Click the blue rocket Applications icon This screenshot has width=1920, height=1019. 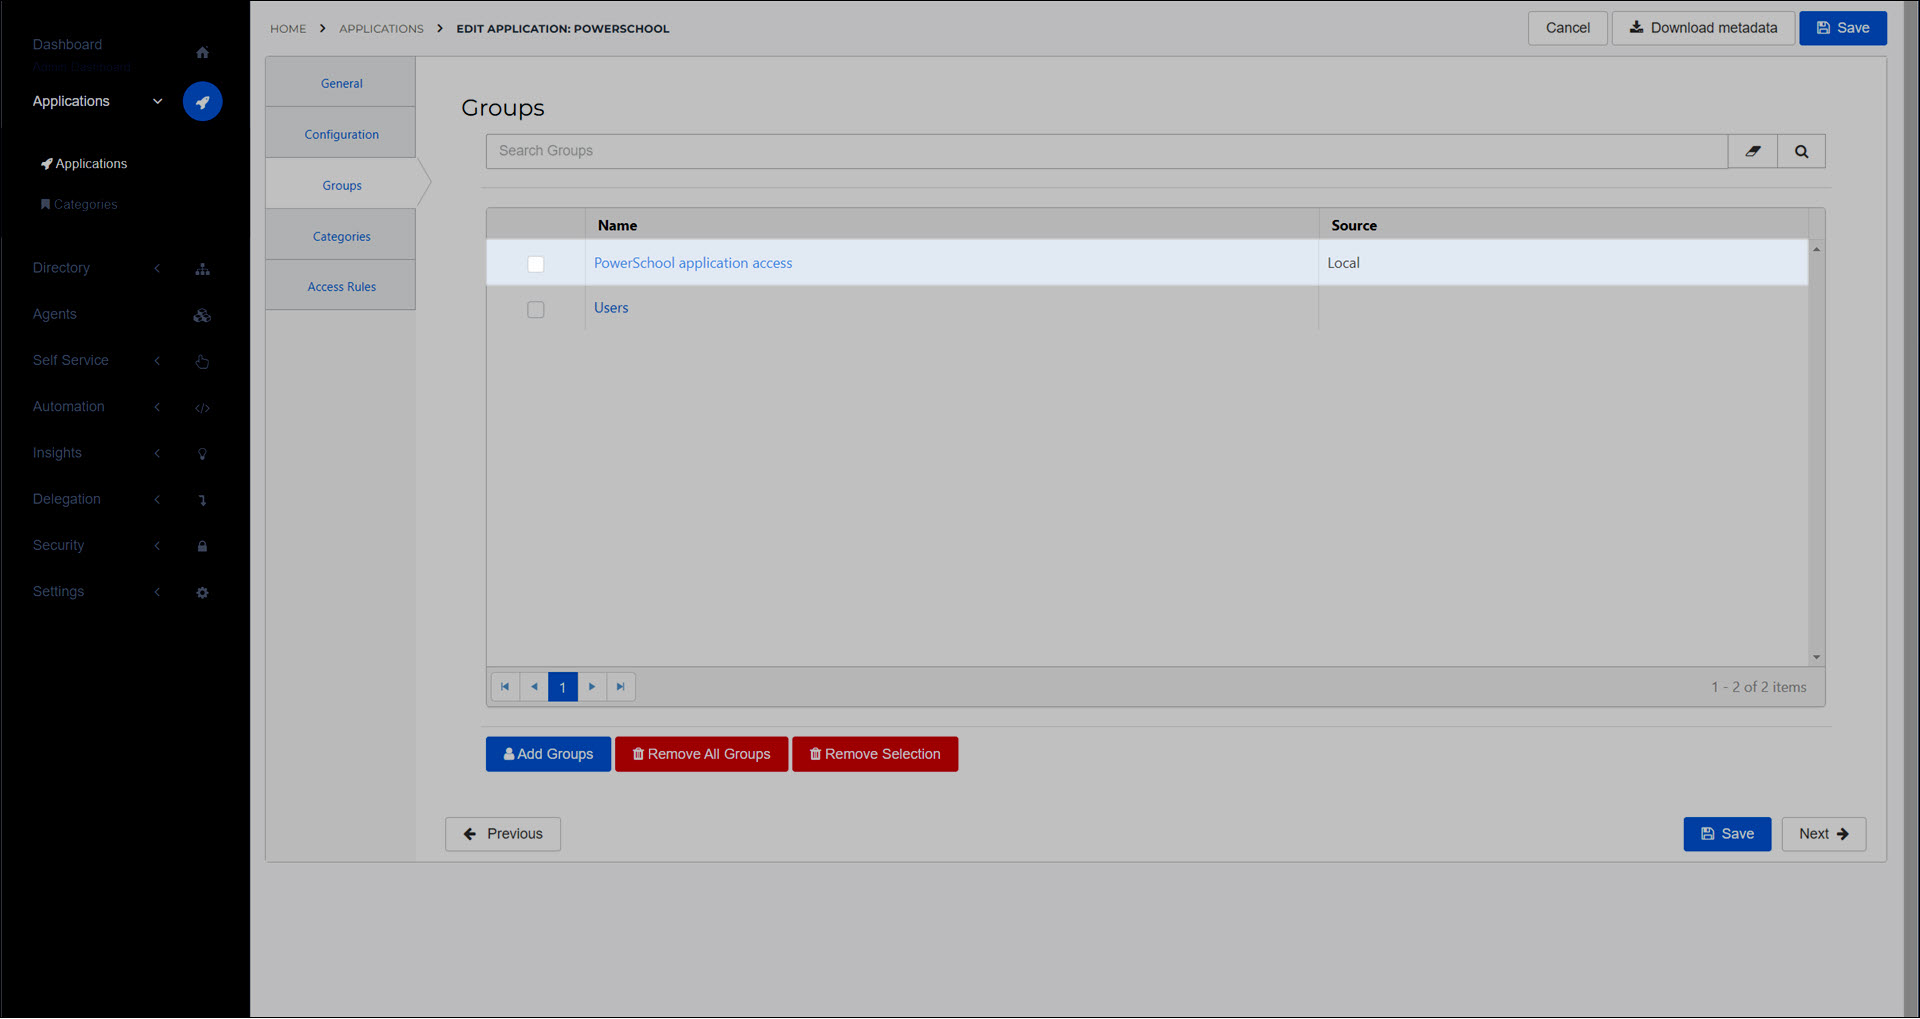click(x=202, y=101)
